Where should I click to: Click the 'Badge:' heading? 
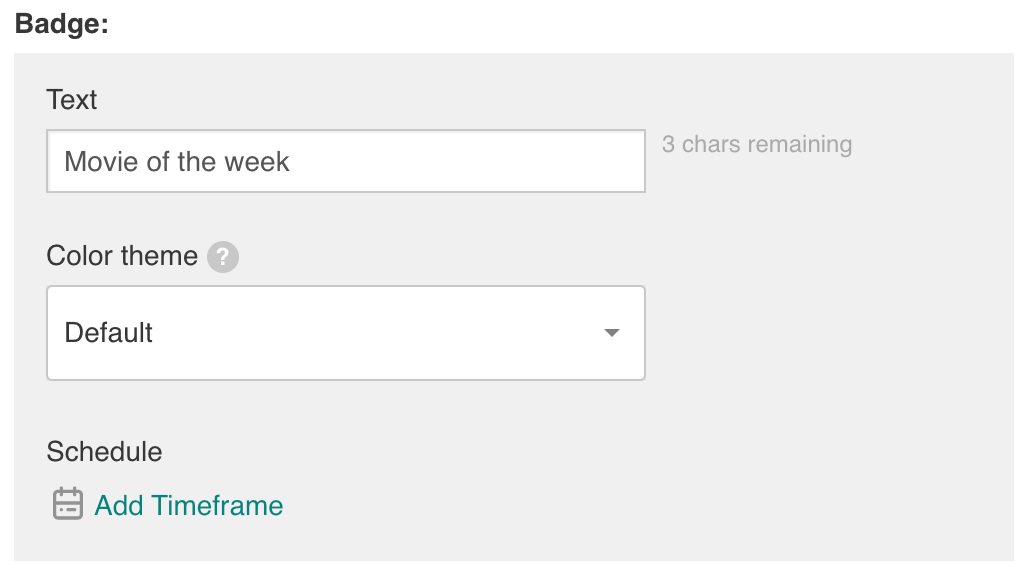coord(62,24)
